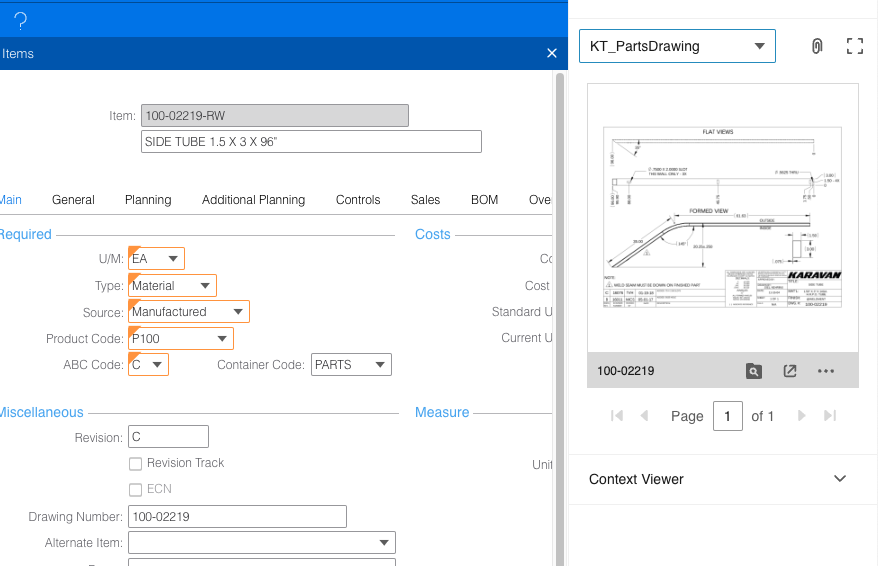Go to next page of document
The height and width of the screenshot is (566, 878).
[801, 415]
